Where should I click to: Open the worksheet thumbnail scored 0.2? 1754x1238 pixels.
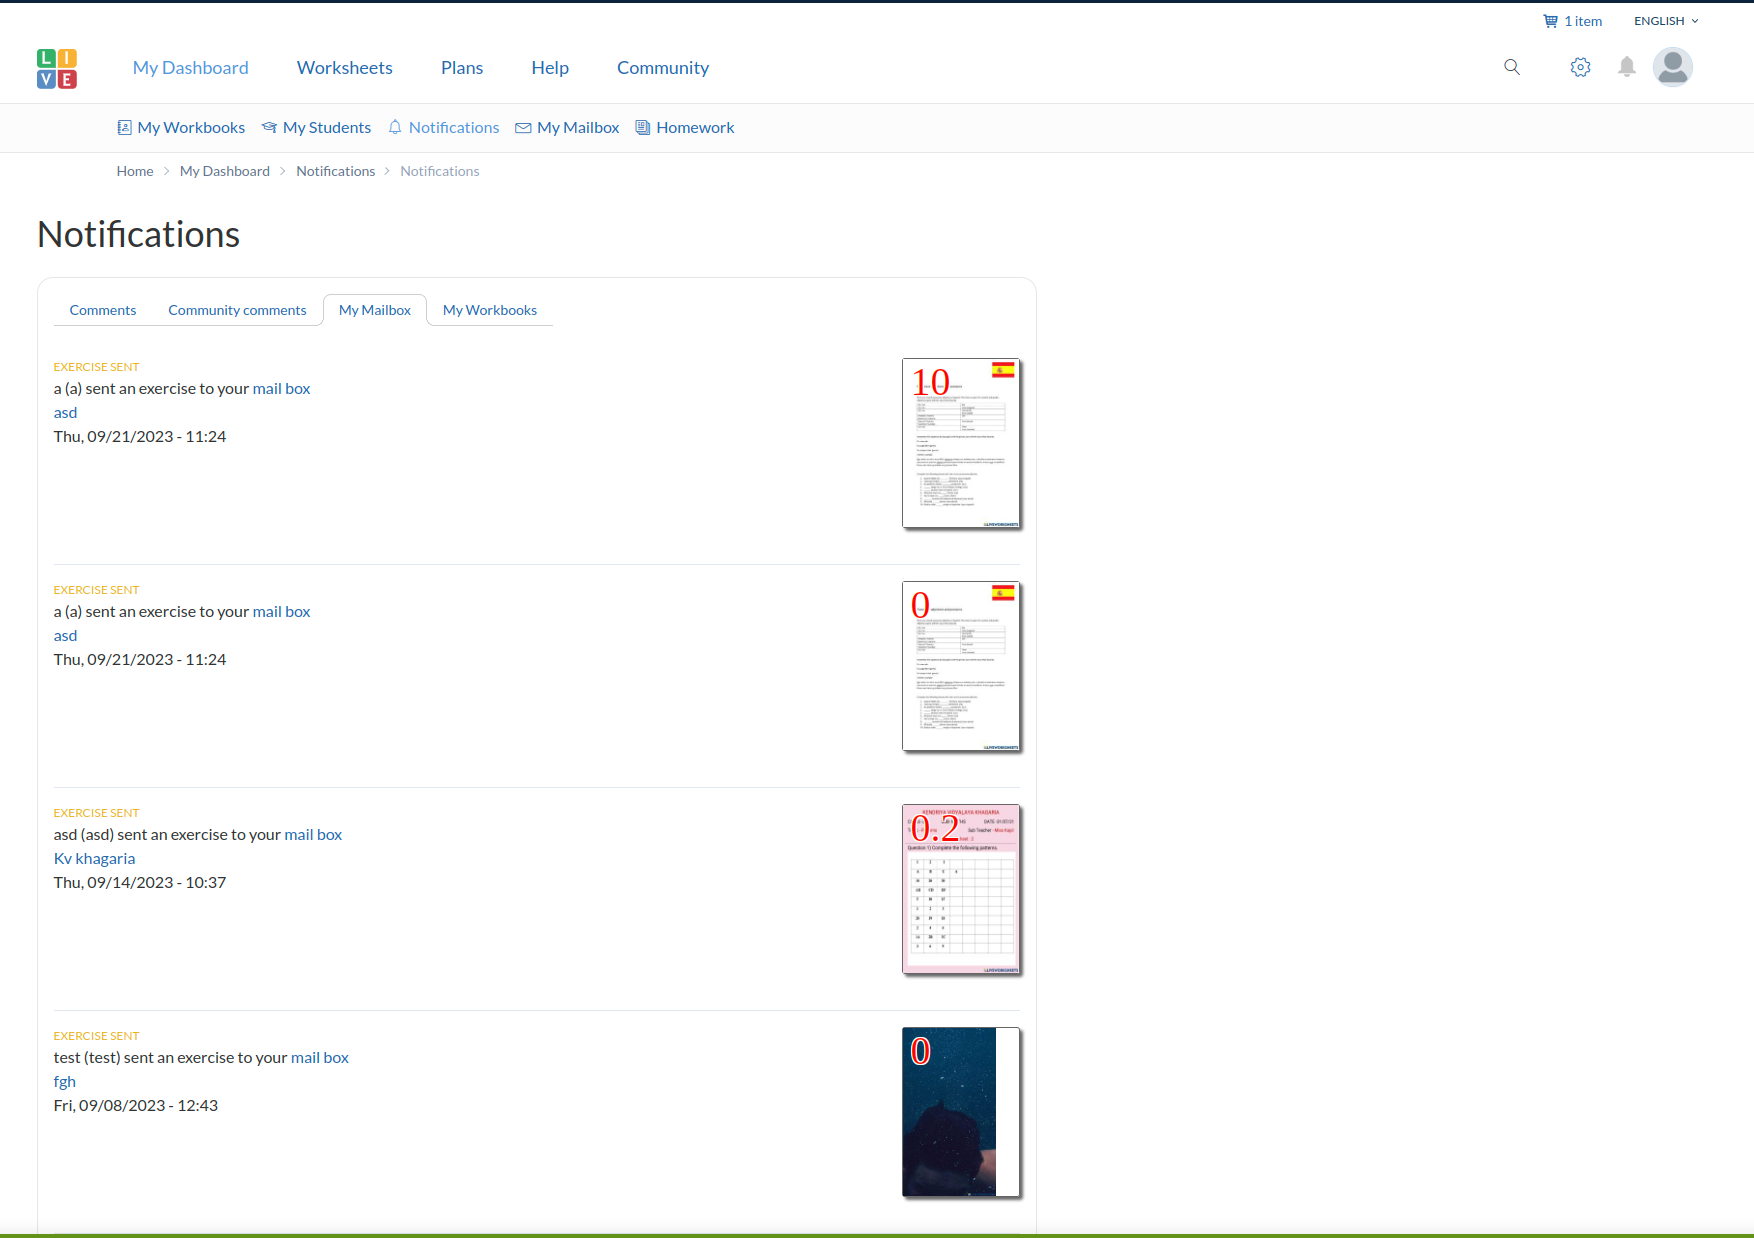960,889
